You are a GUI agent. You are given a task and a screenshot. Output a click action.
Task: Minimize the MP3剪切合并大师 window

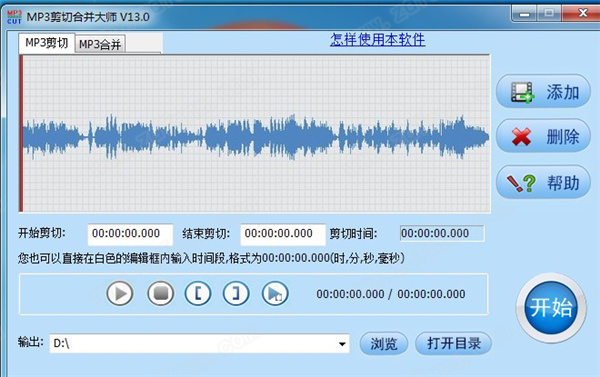(x=524, y=14)
